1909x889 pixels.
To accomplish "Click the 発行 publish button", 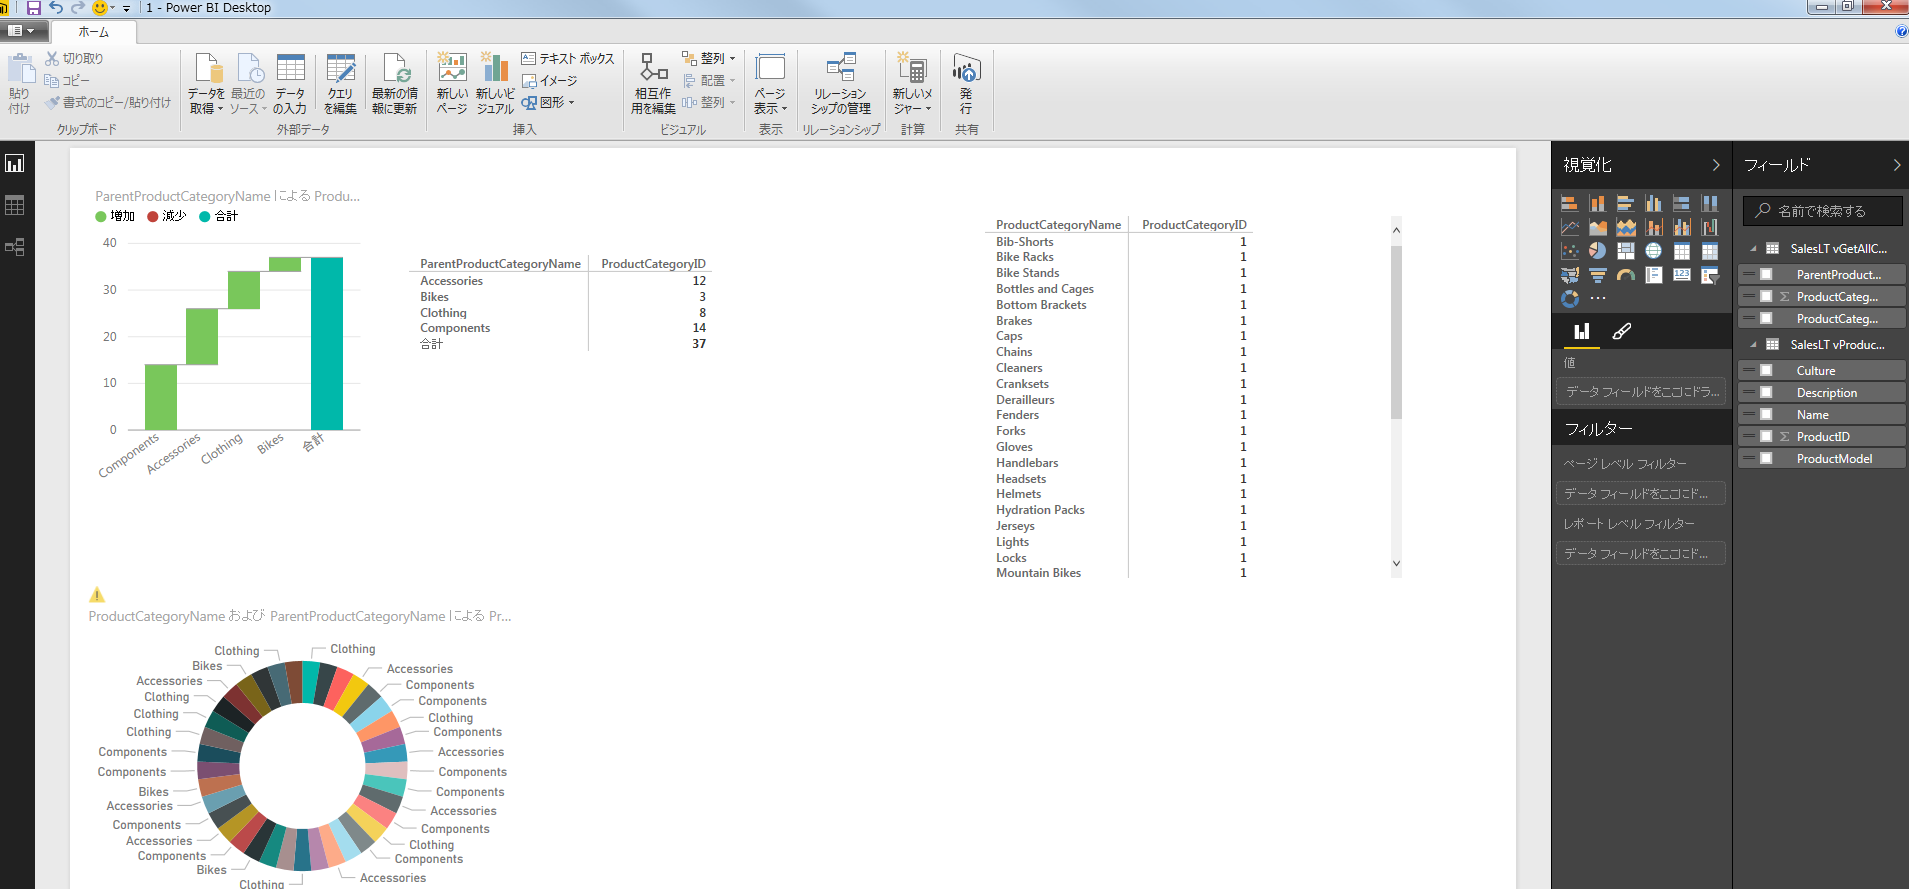I will [966, 84].
